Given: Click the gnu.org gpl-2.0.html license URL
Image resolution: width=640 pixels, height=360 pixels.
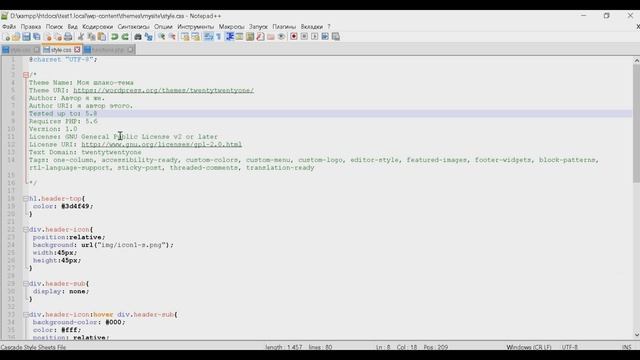Looking at the screenshot, I should pyautogui.click(x=161, y=144).
